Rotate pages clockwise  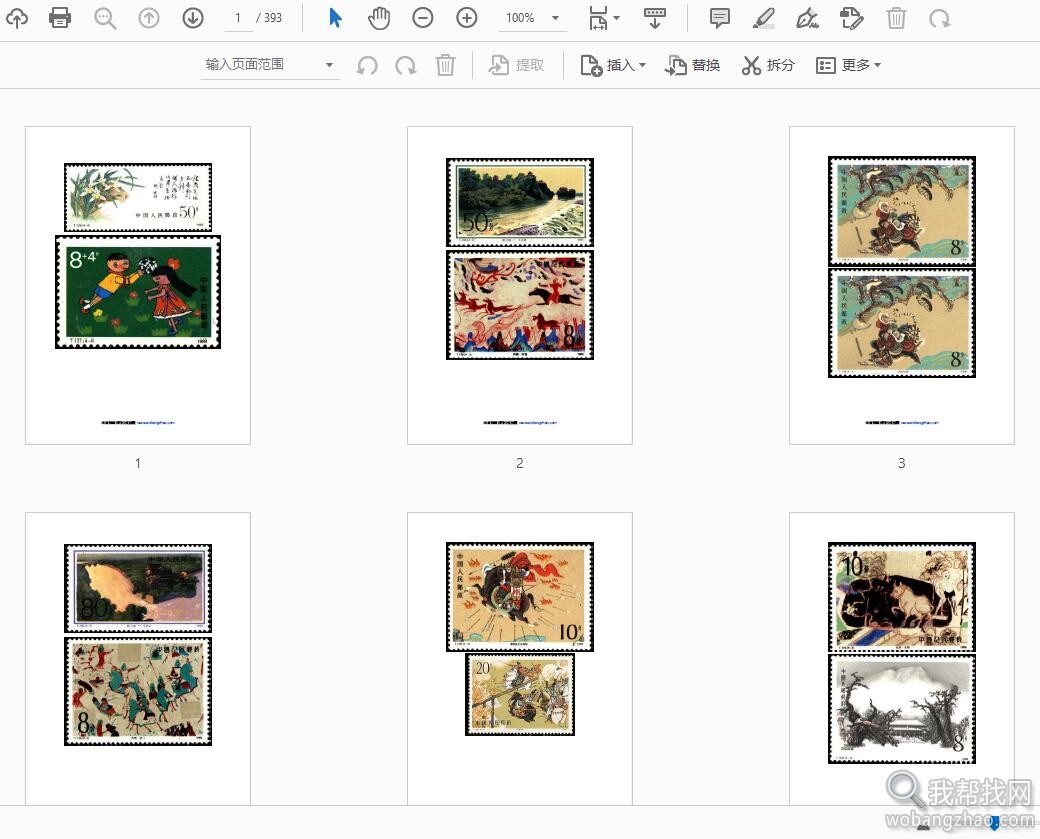tap(405, 65)
